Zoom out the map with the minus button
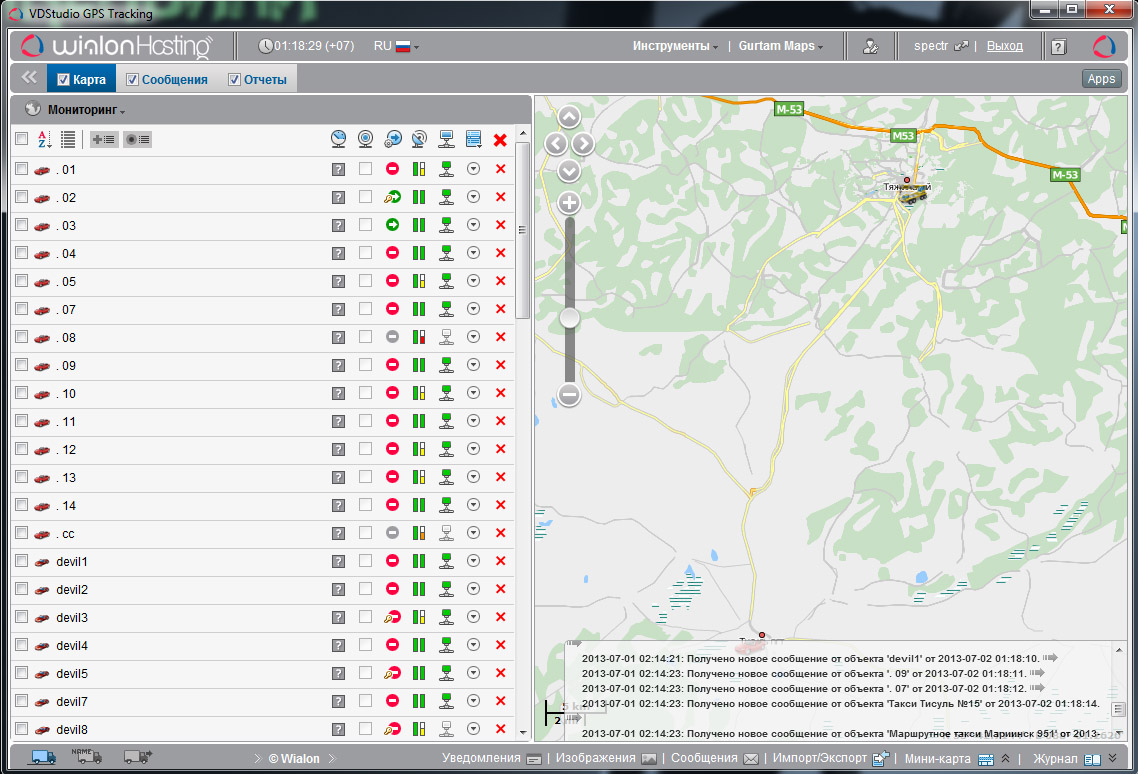The image size is (1138, 774). [569, 394]
